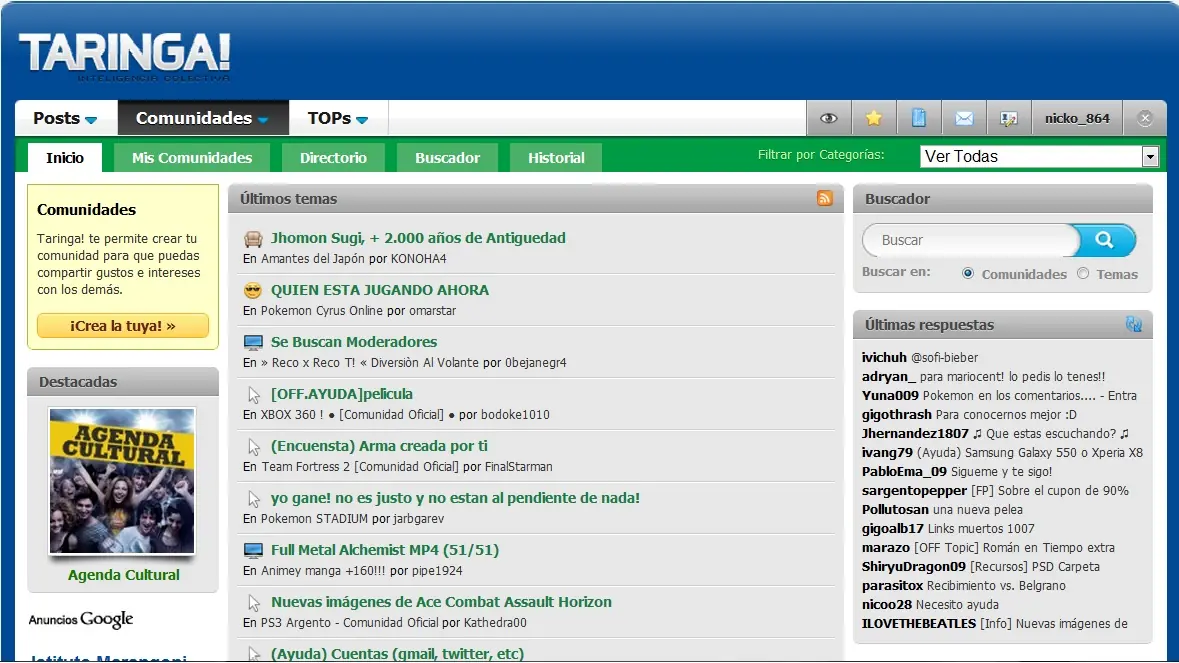Open PabloEma_09 Sigueme y te sigo reply
Image resolution: width=1179 pixels, height=663 pixels.
tap(957, 471)
